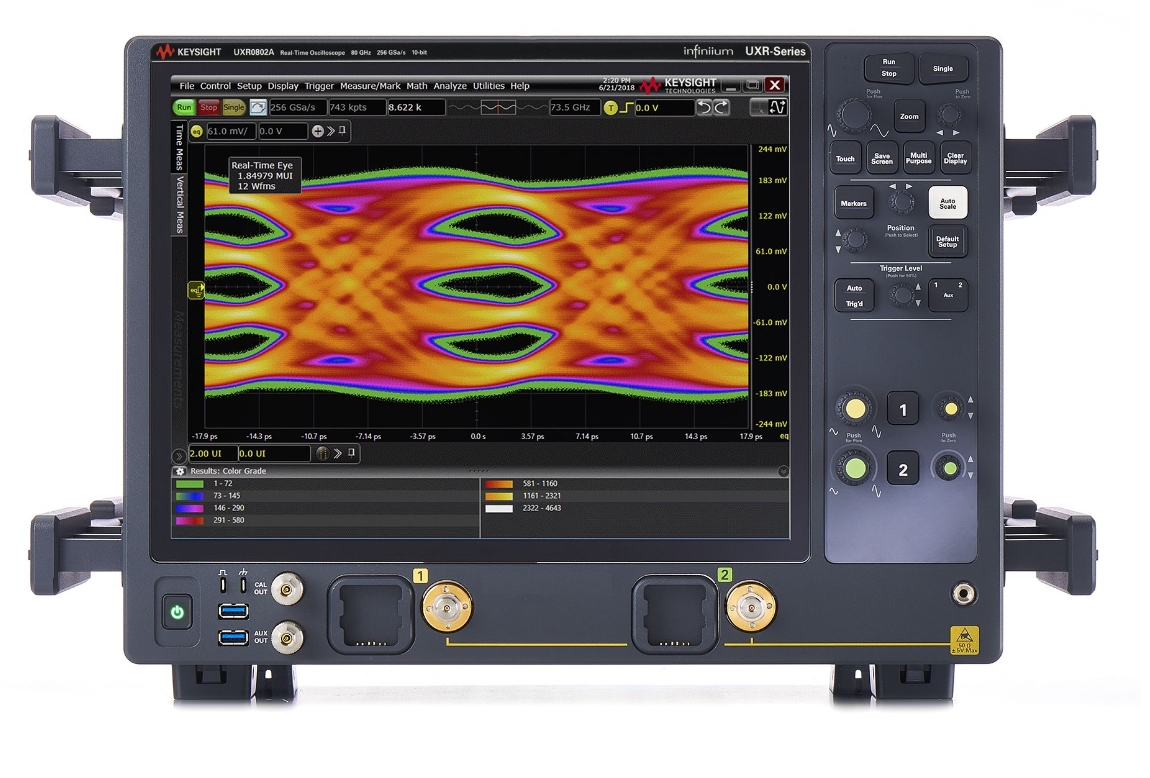Toggle Auto triggering via the Auto Trig'd button
This screenshot has height=778, width=1150.
coord(856,296)
